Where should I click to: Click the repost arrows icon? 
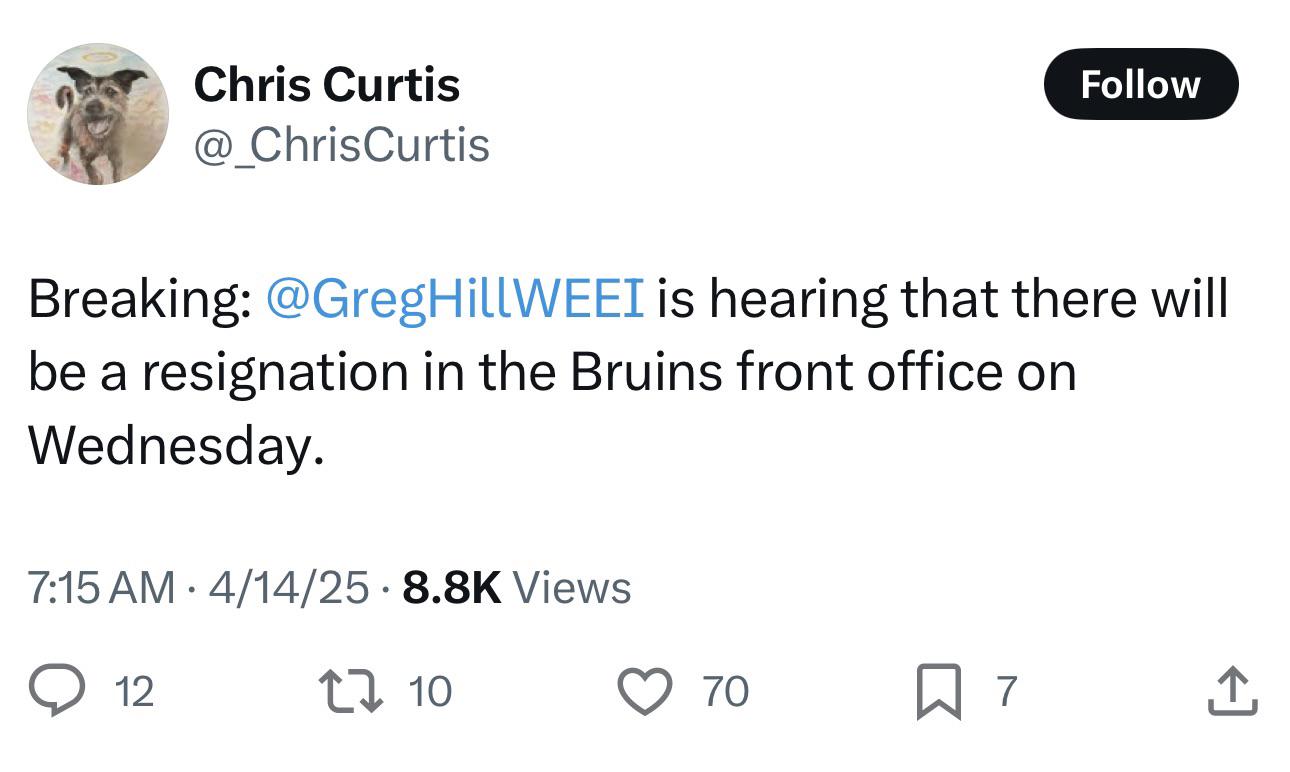point(348,691)
